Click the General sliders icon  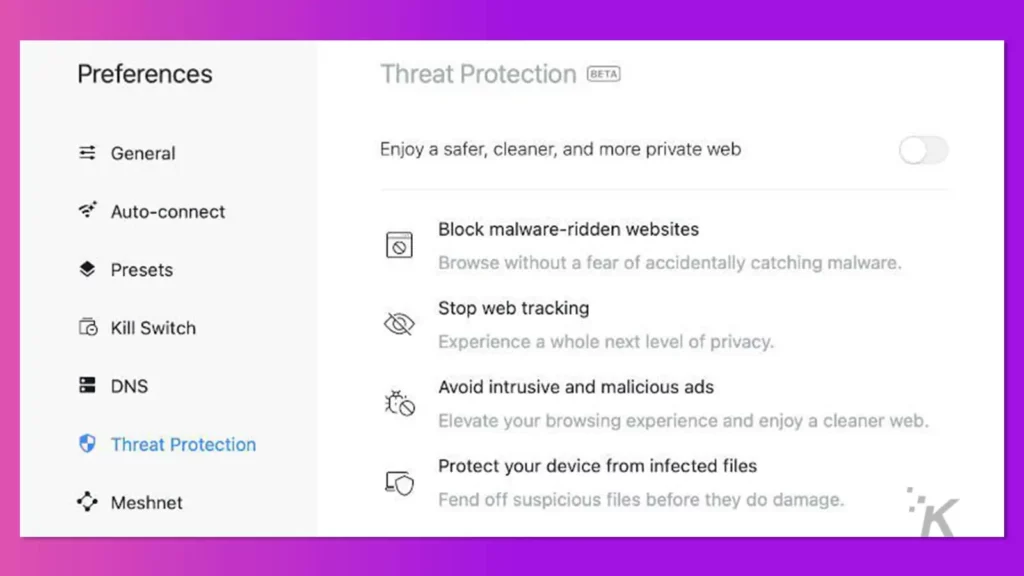pos(88,153)
